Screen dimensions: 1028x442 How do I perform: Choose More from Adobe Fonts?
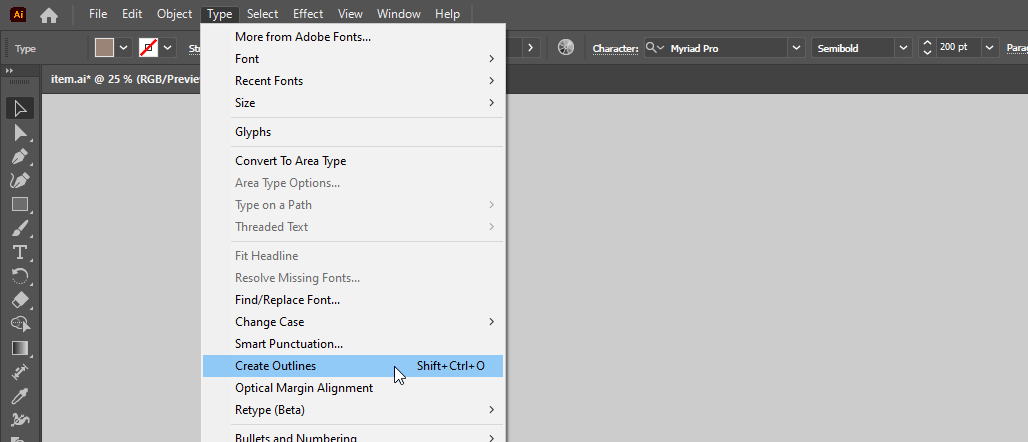[353, 37]
